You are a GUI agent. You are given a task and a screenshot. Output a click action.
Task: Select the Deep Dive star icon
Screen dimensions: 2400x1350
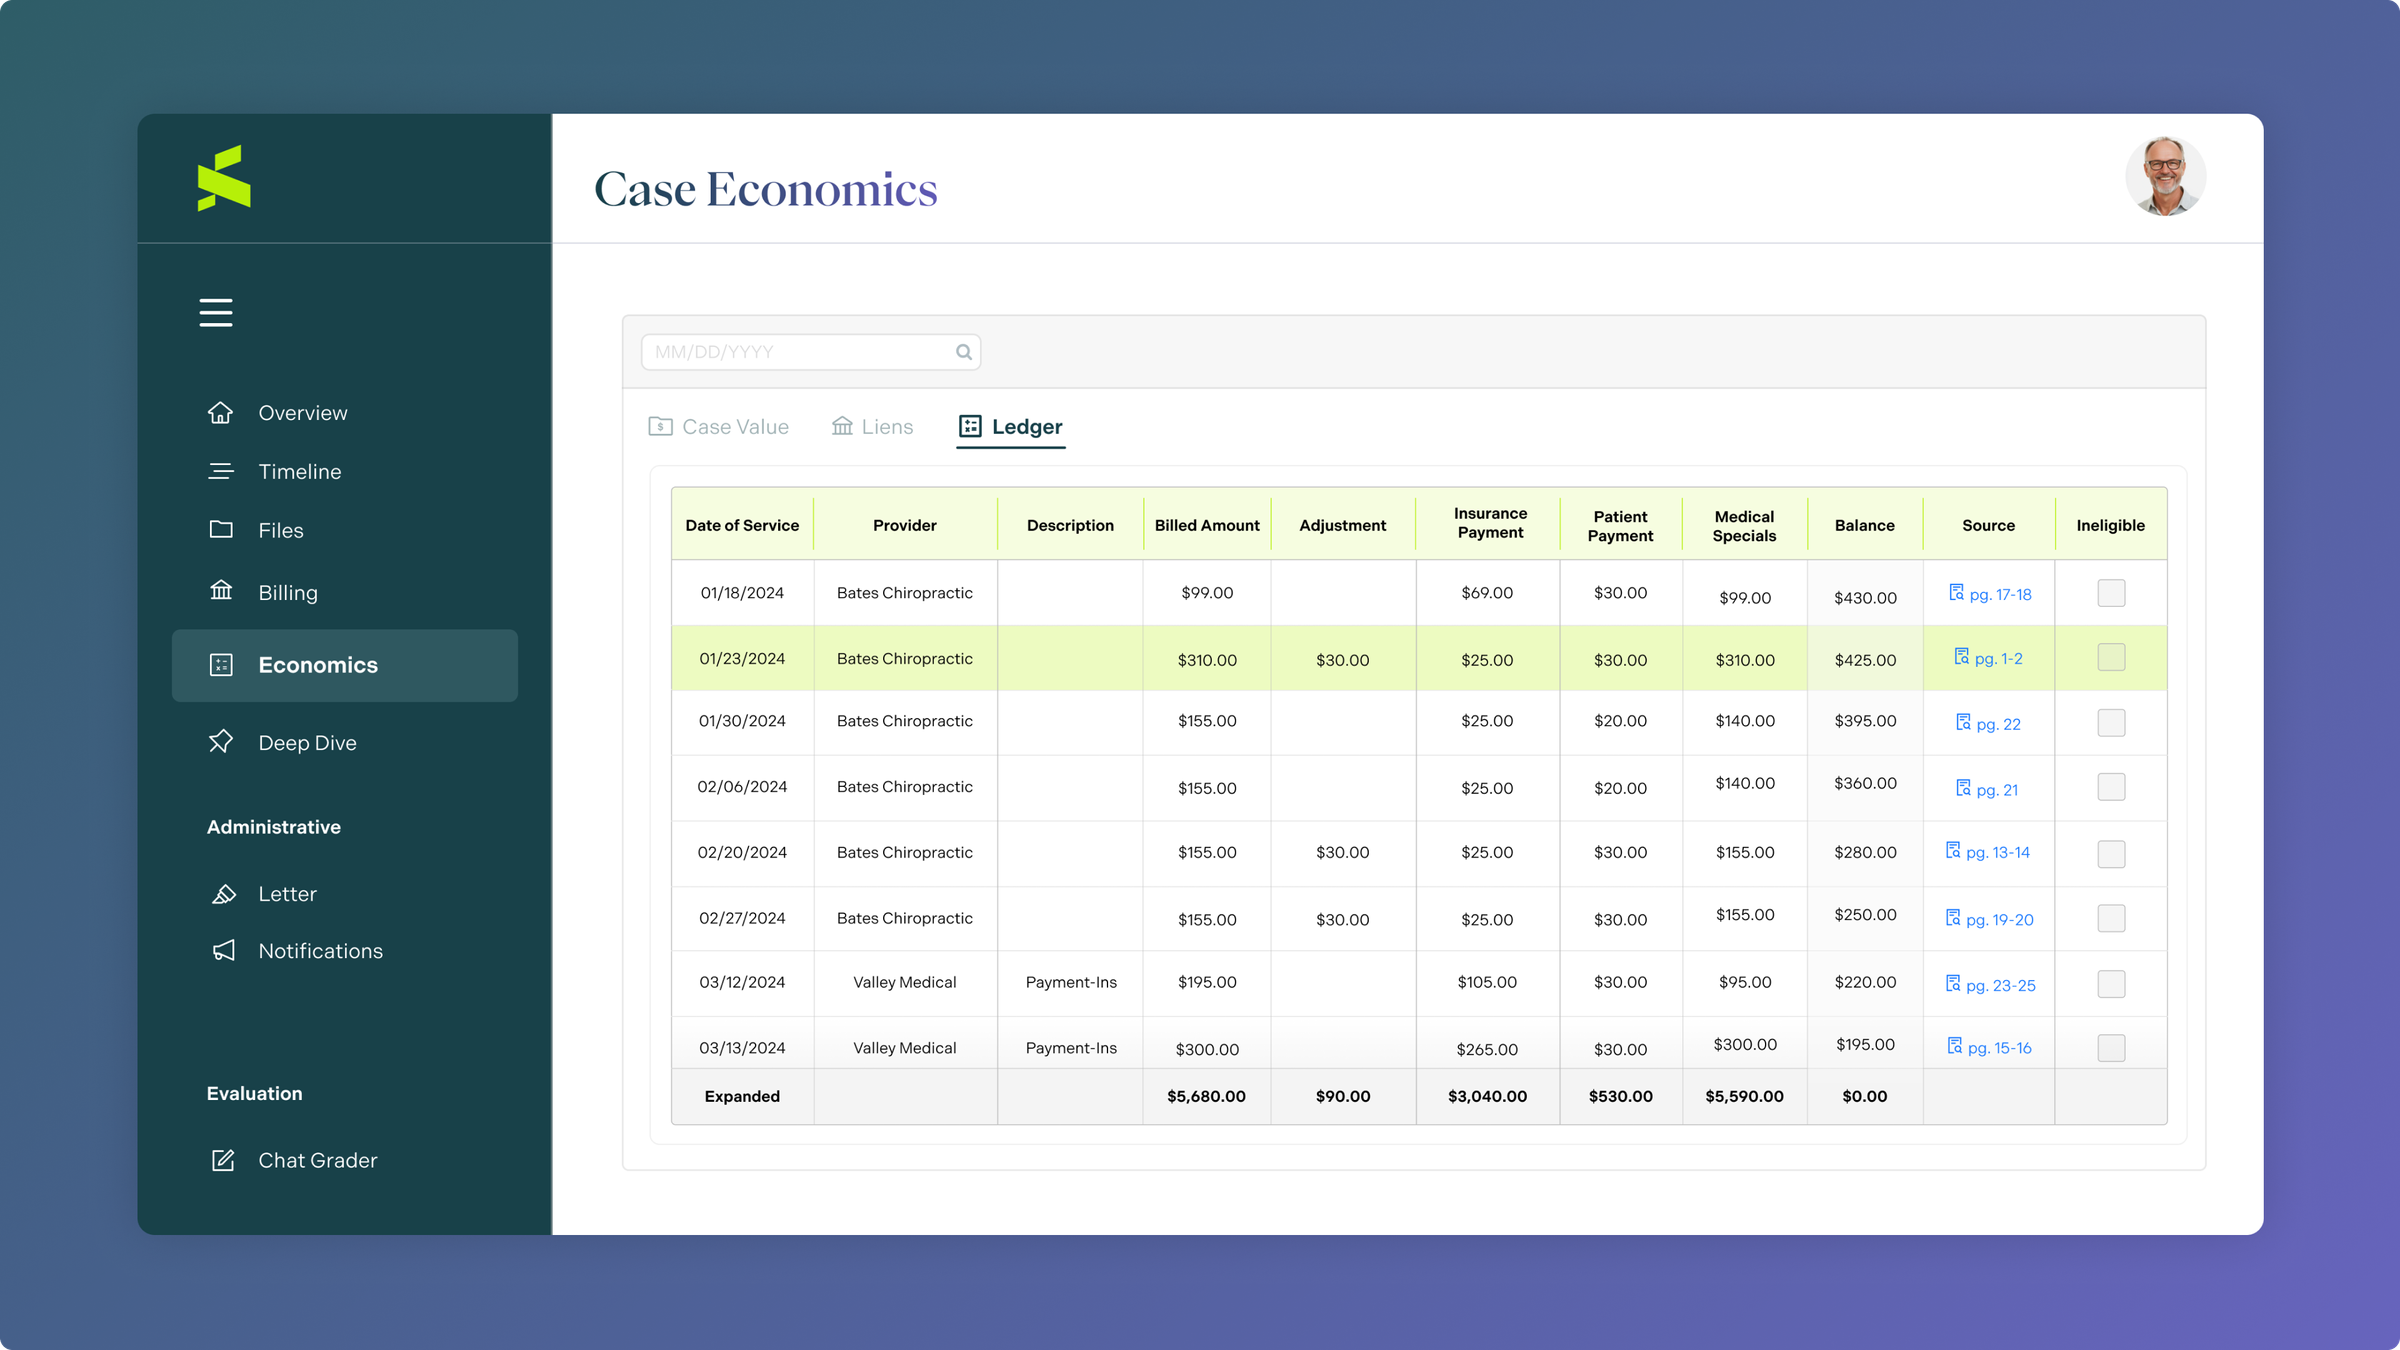(221, 742)
